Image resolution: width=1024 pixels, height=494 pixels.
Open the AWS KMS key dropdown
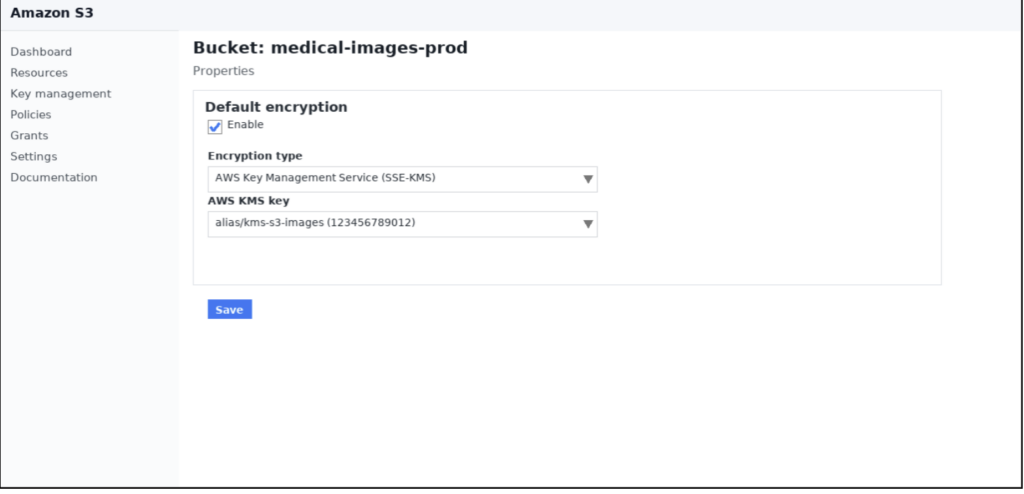402,224
